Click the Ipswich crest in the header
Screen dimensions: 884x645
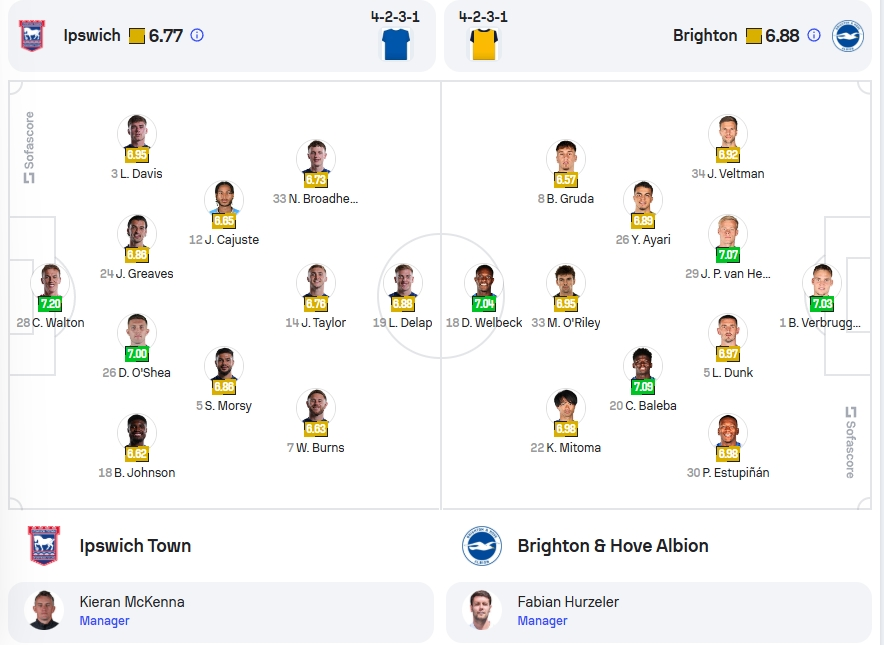tap(32, 36)
